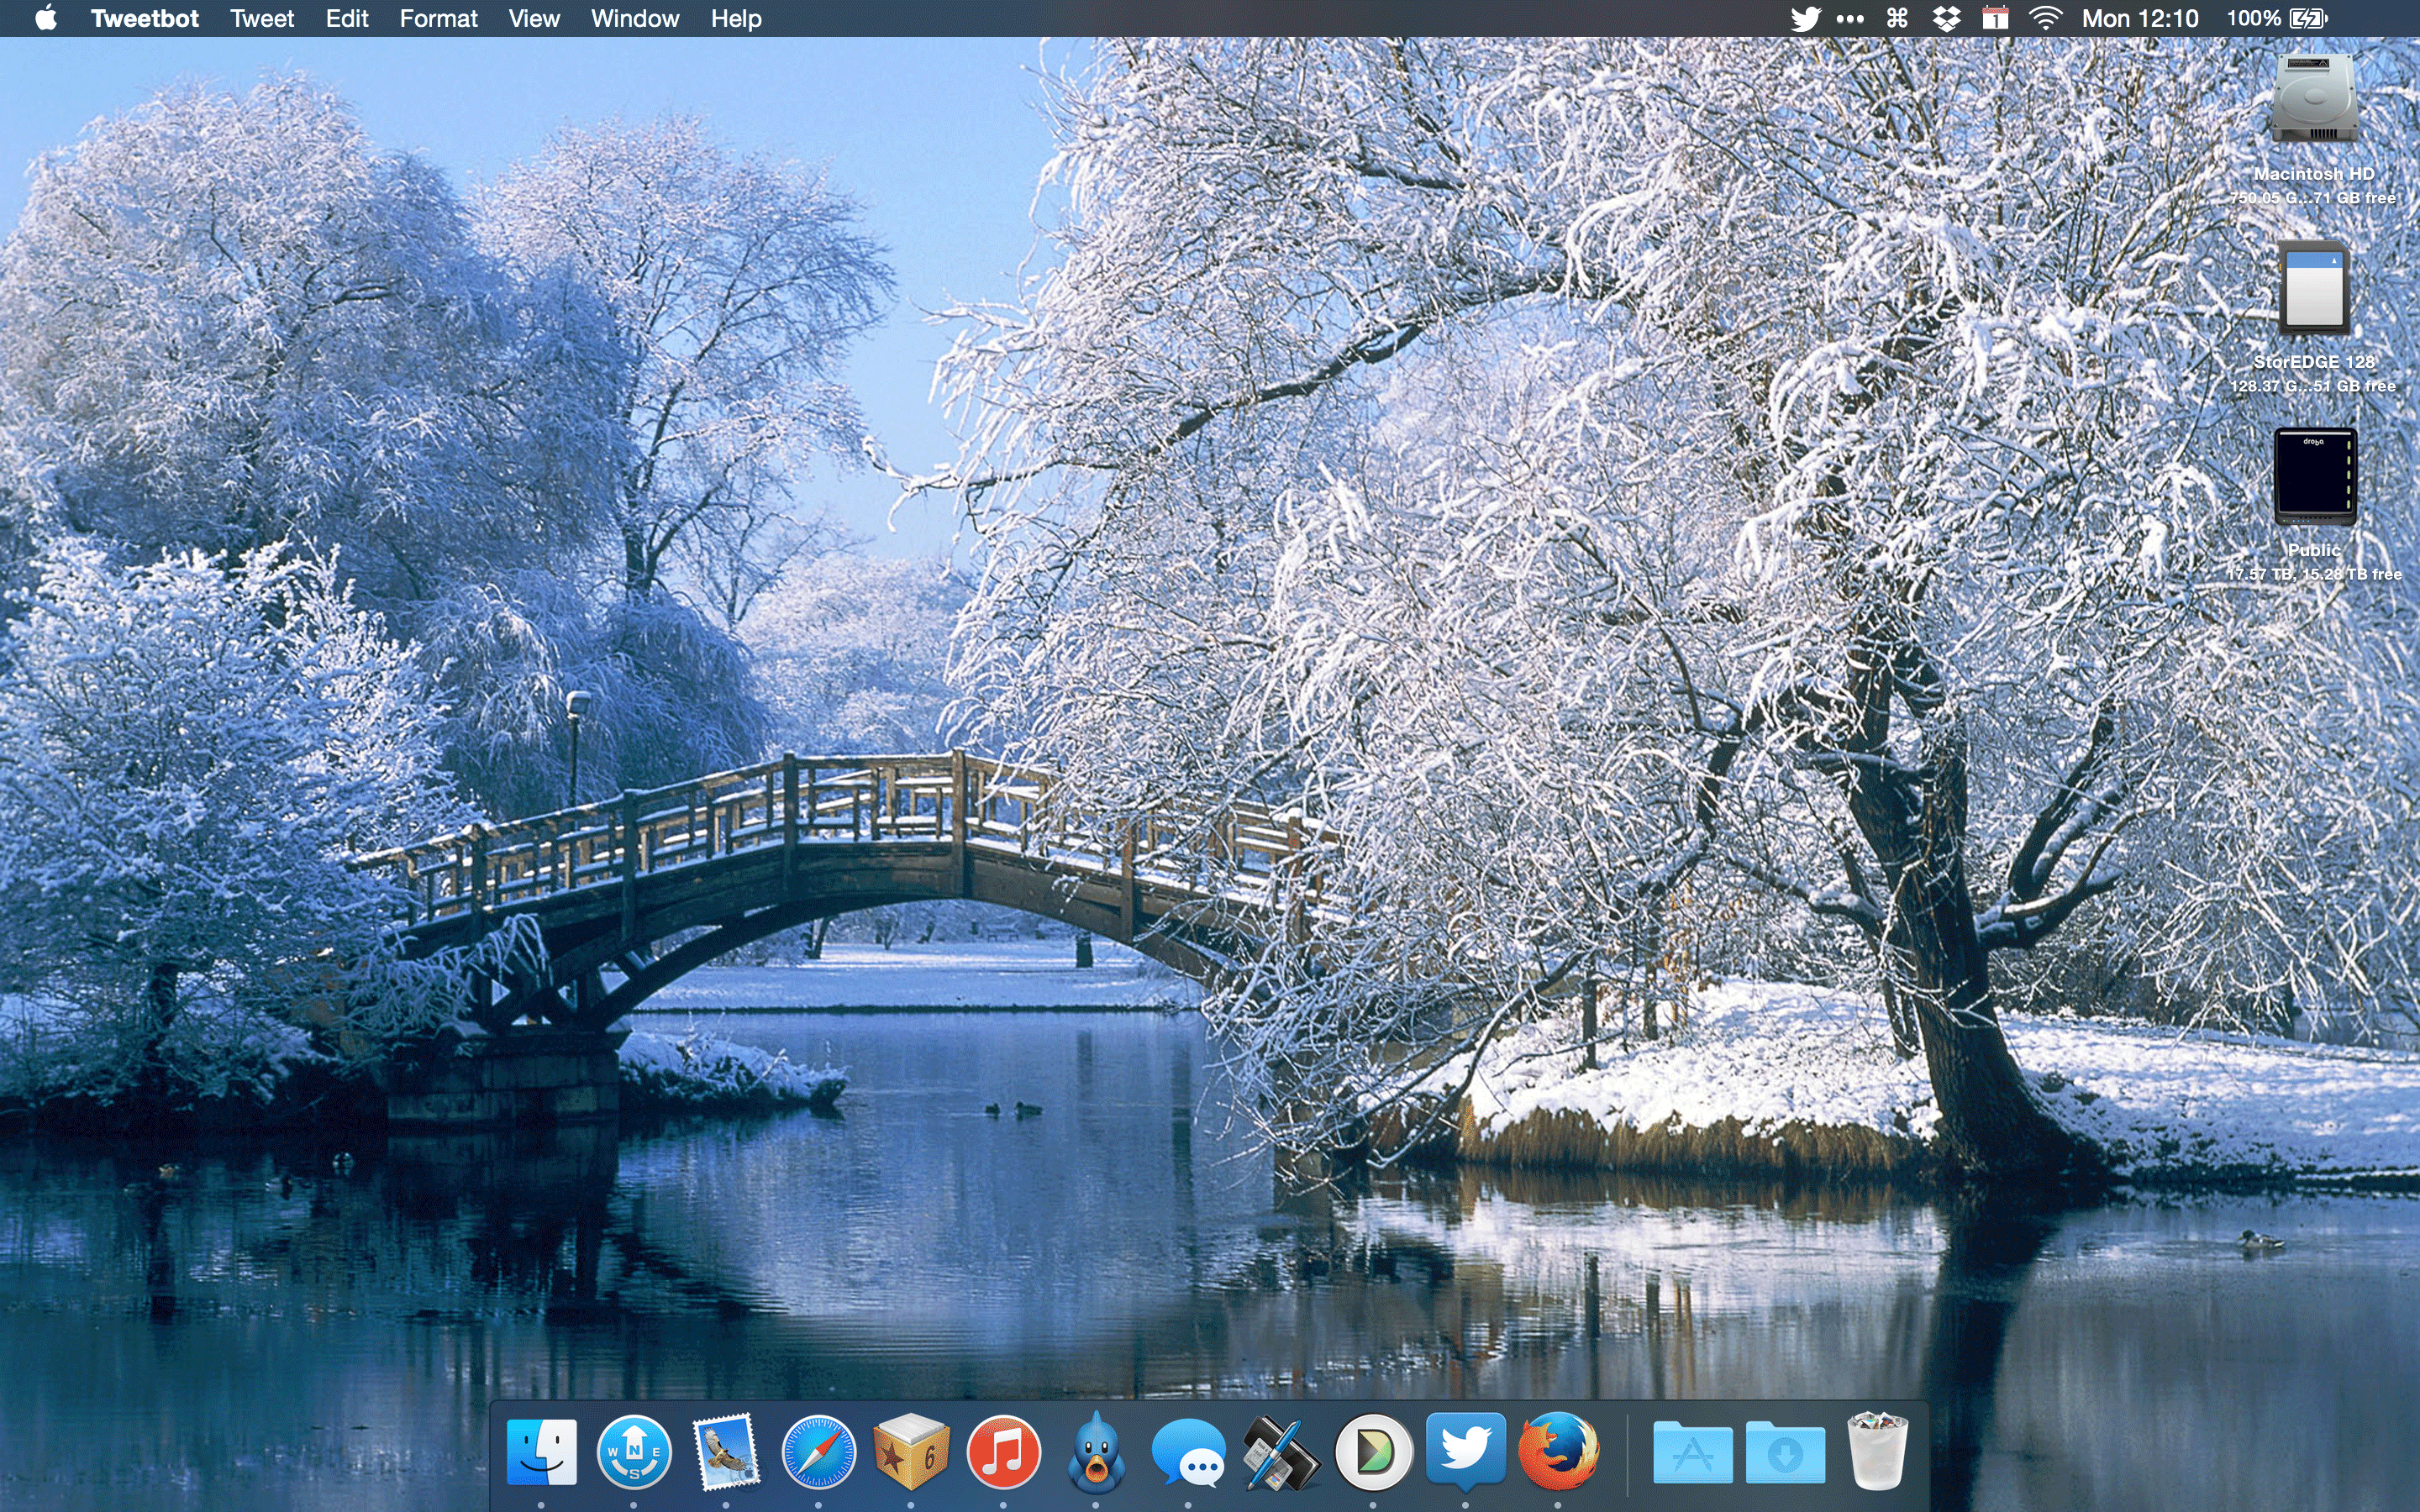This screenshot has width=2420, height=1512.
Task: Select the Macintosh HD desktop drive
Action: click(x=2313, y=100)
